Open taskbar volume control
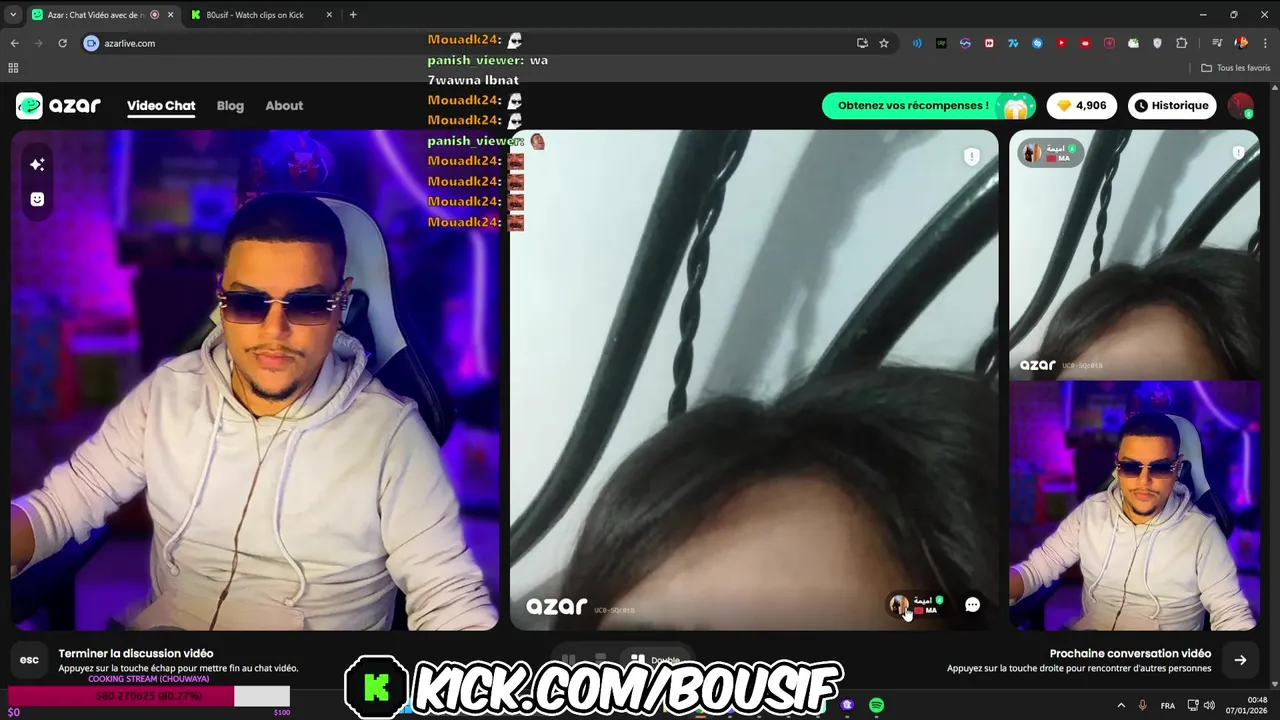The image size is (1280, 720). coord(1210,705)
